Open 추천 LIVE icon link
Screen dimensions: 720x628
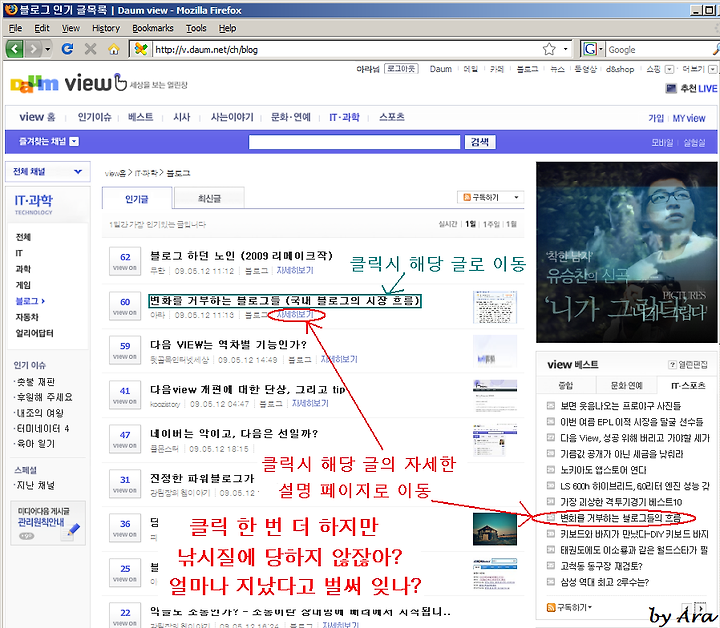[x=671, y=89]
